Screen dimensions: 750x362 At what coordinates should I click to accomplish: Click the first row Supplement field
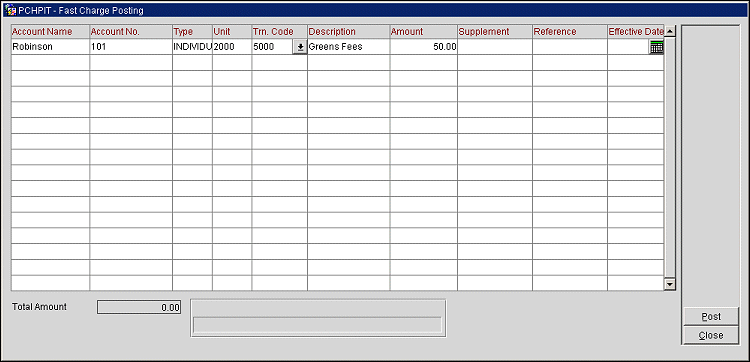pyautogui.click(x=495, y=47)
